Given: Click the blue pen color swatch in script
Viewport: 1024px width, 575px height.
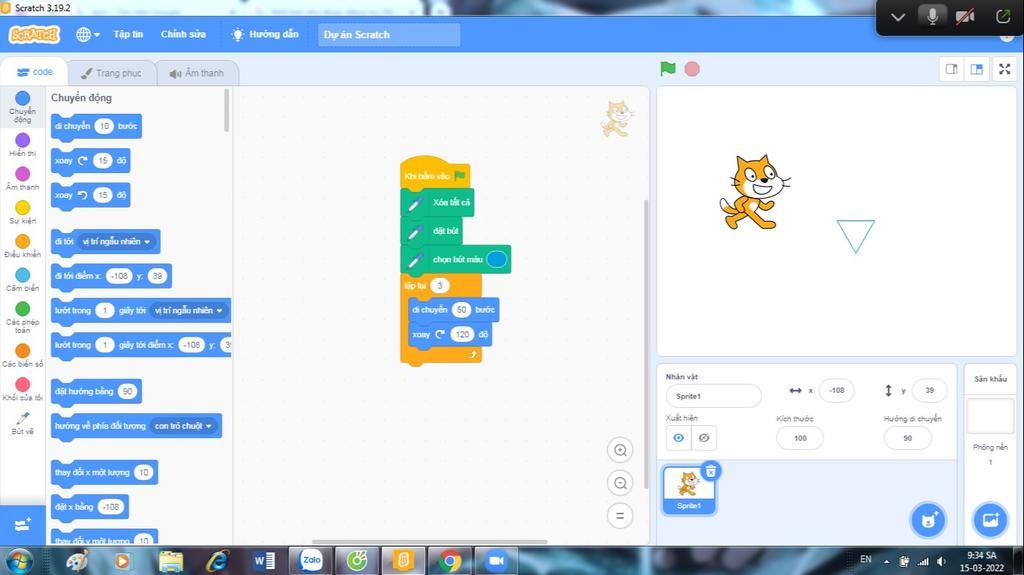Looking at the screenshot, I should [496, 259].
